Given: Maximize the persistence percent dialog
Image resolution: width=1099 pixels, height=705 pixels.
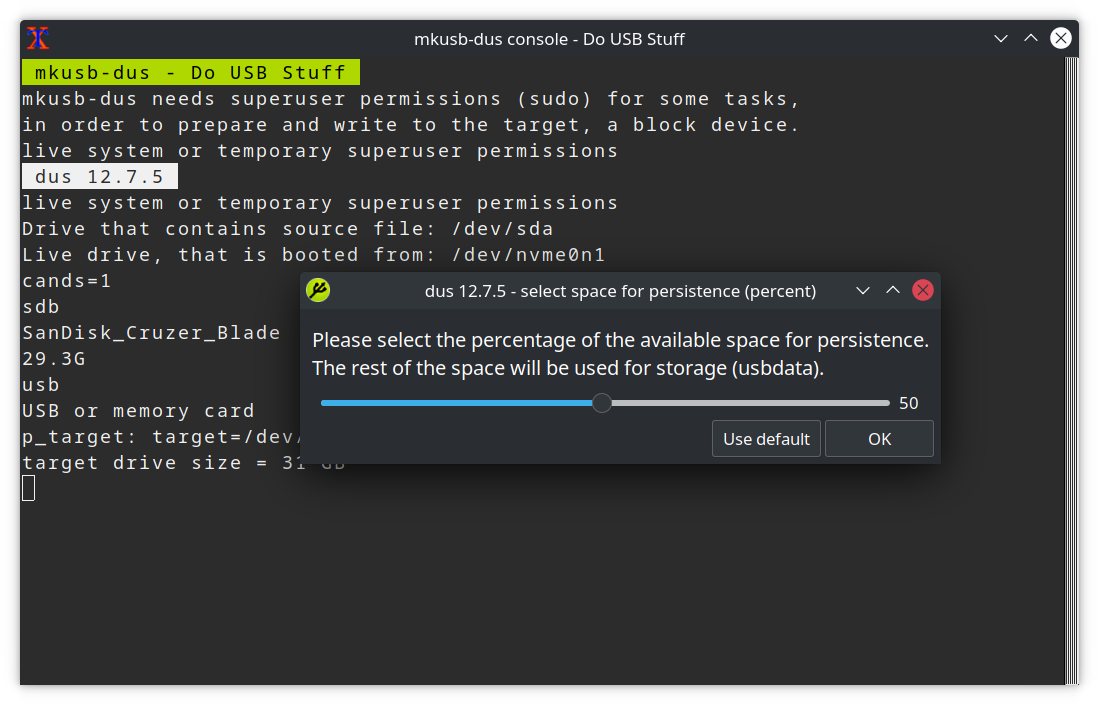Looking at the screenshot, I should (893, 291).
